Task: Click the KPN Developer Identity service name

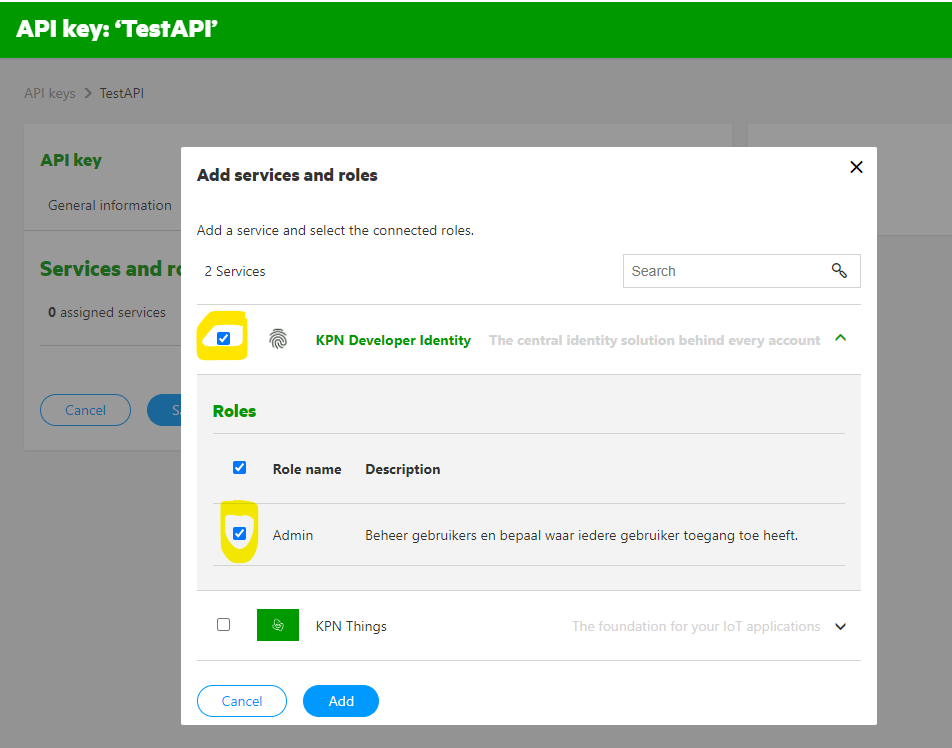Action: [393, 340]
